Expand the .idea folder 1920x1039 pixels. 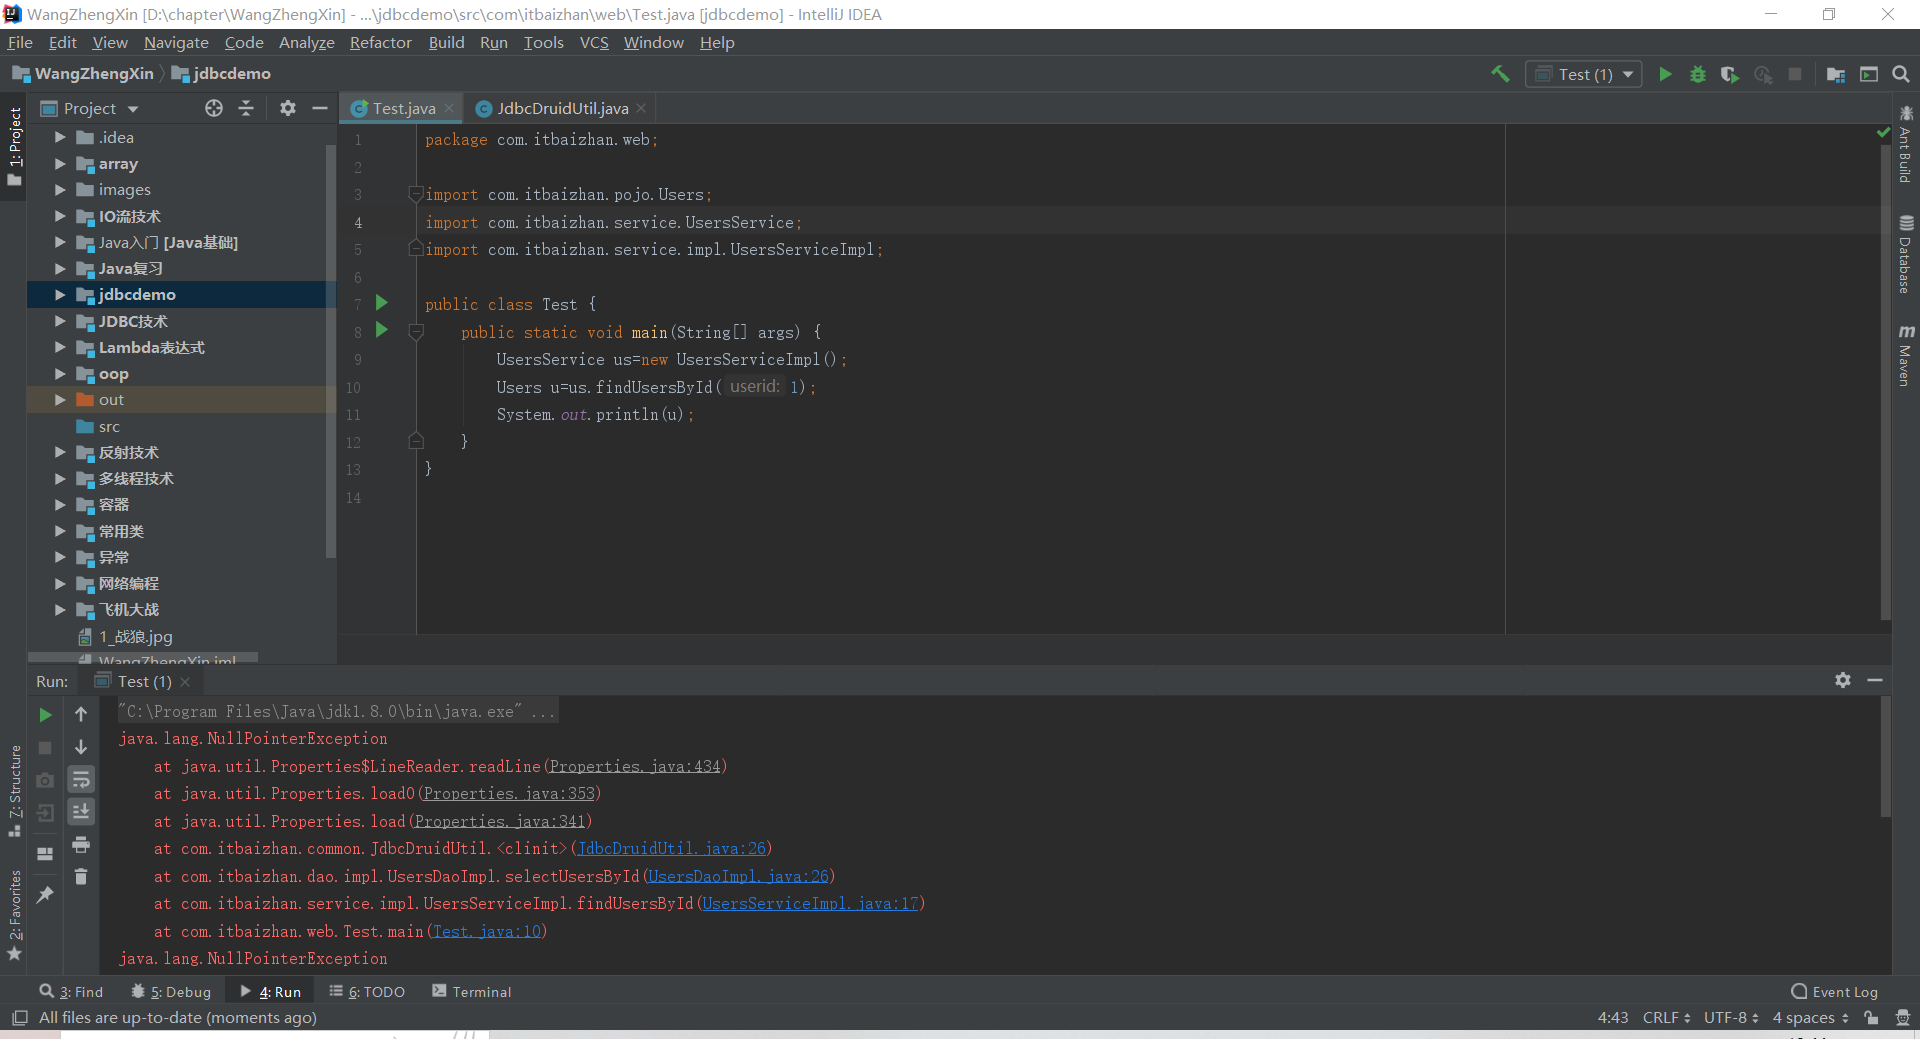(60, 137)
